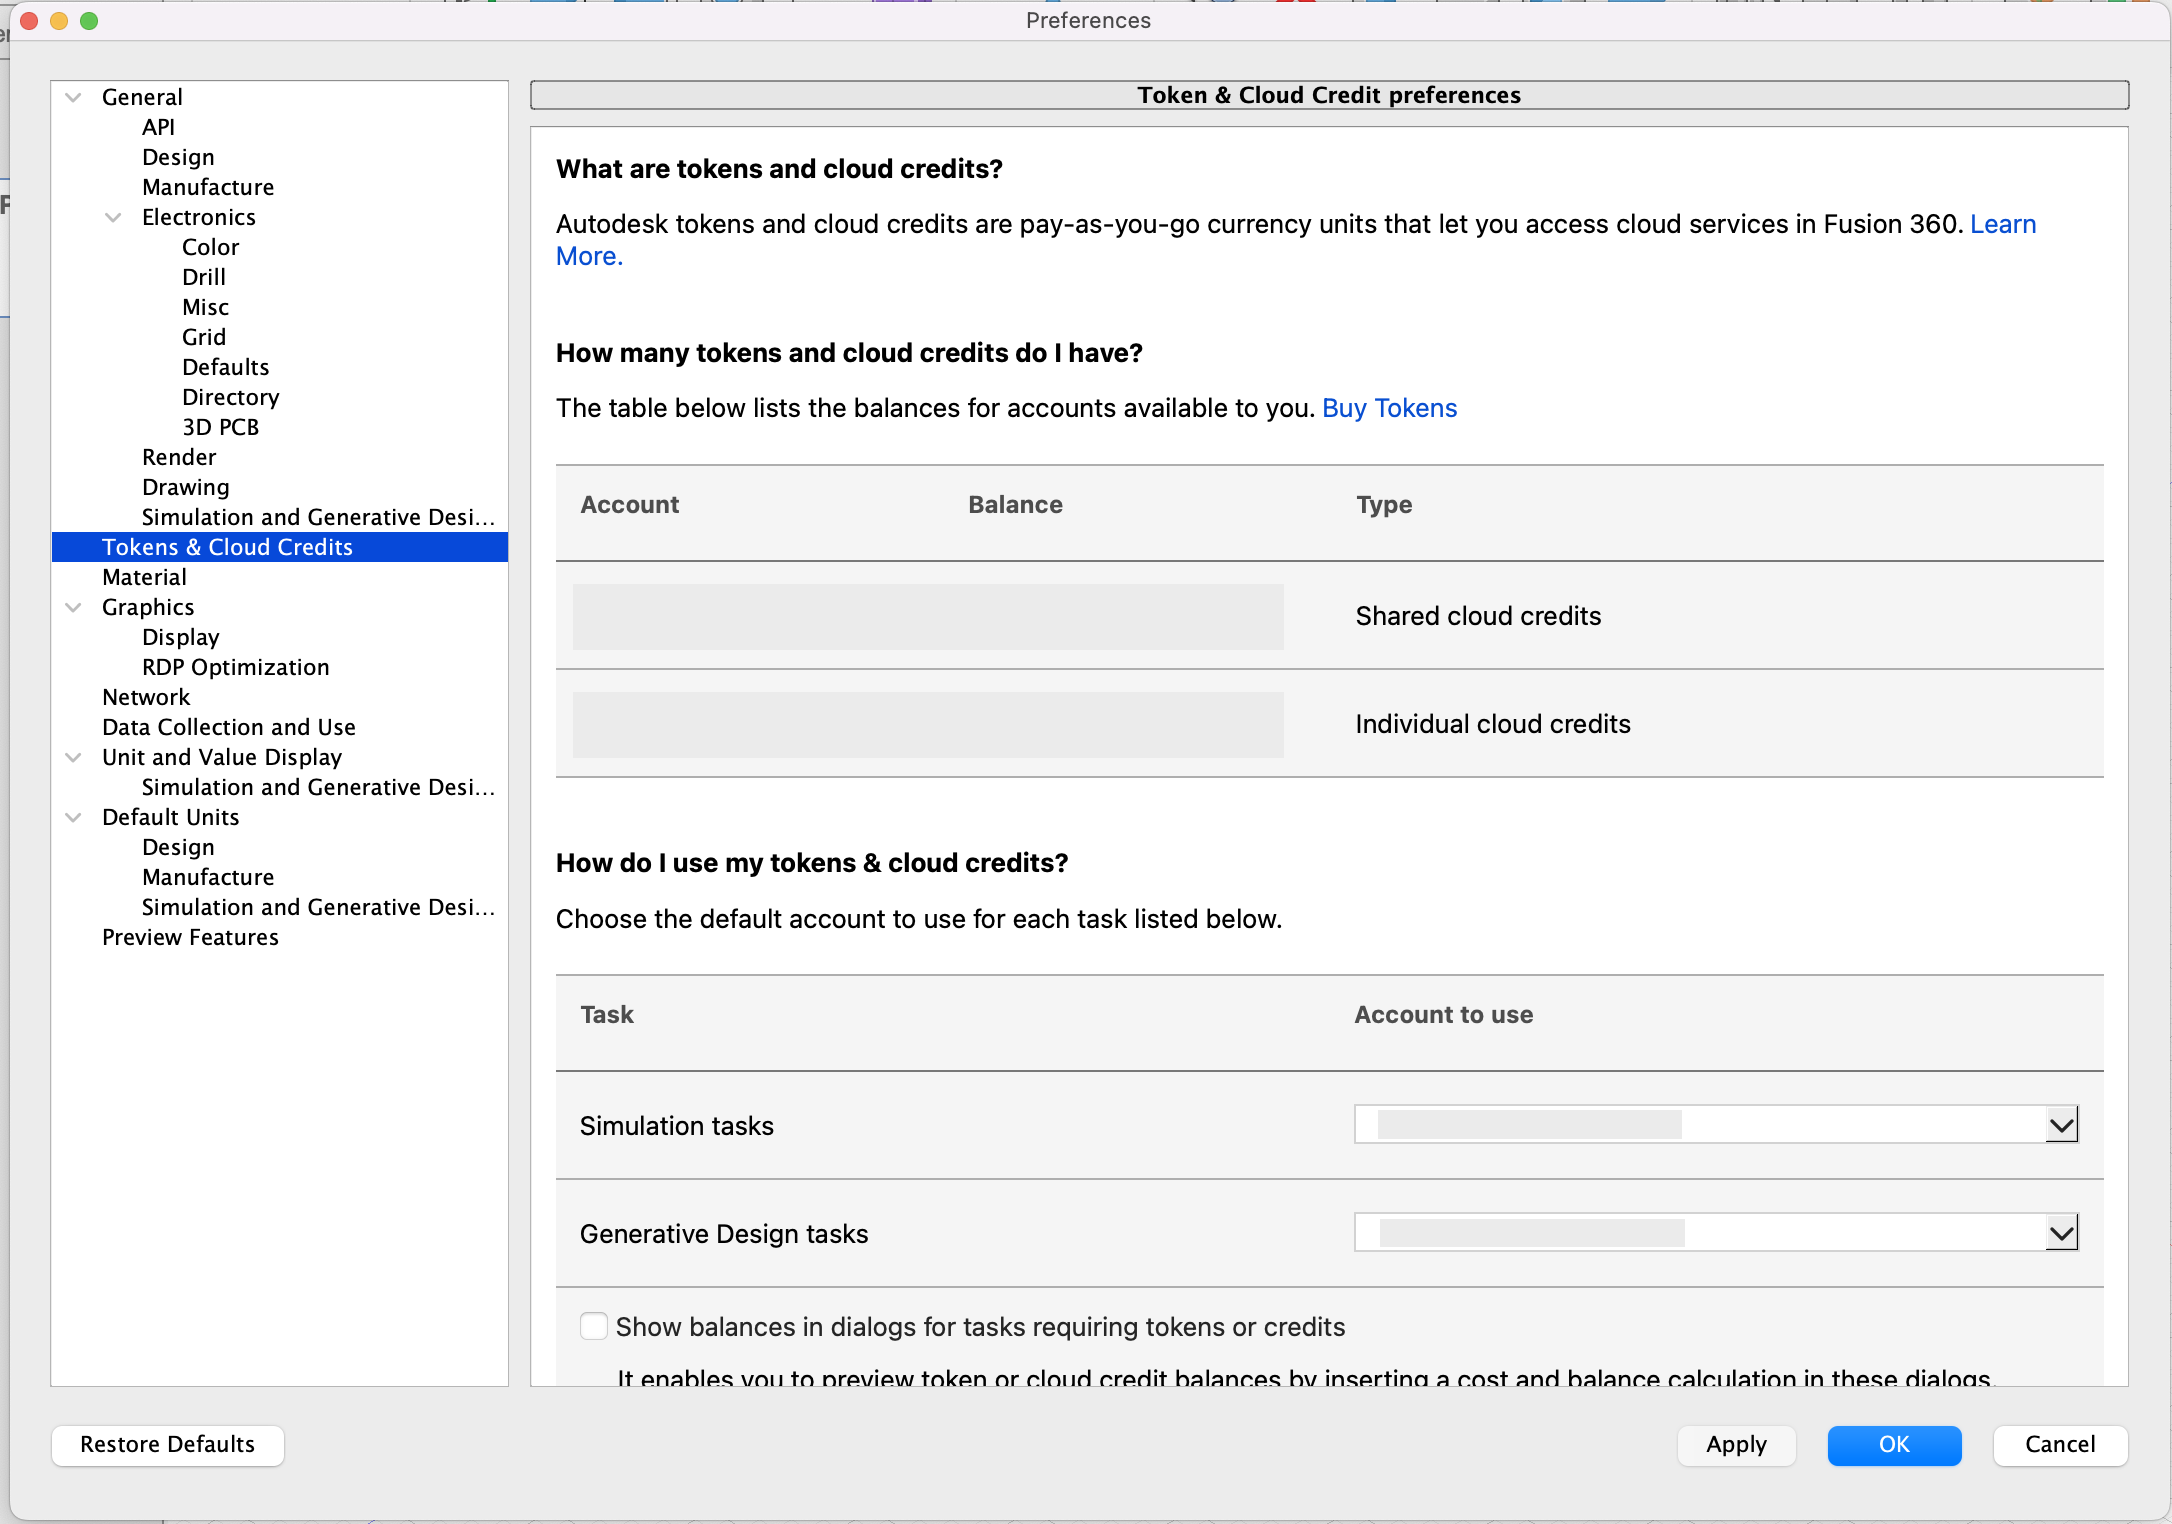Click the Cancel button
The height and width of the screenshot is (1524, 2172).
[x=2059, y=1444]
